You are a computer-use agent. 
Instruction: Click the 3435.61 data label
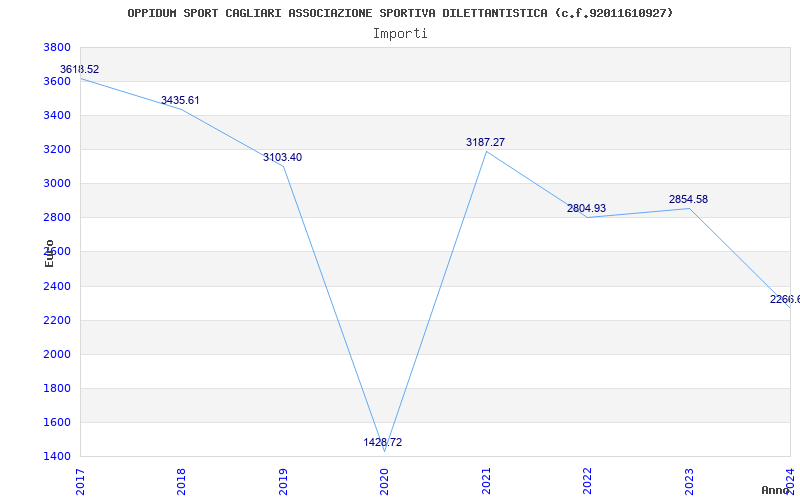[x=180, y=101]
